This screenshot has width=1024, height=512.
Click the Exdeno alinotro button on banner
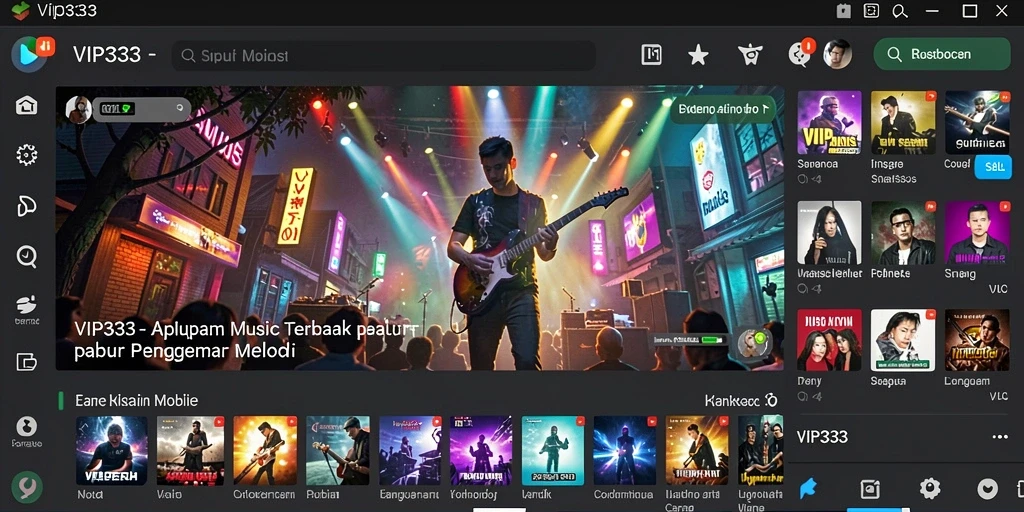[723, 109]
